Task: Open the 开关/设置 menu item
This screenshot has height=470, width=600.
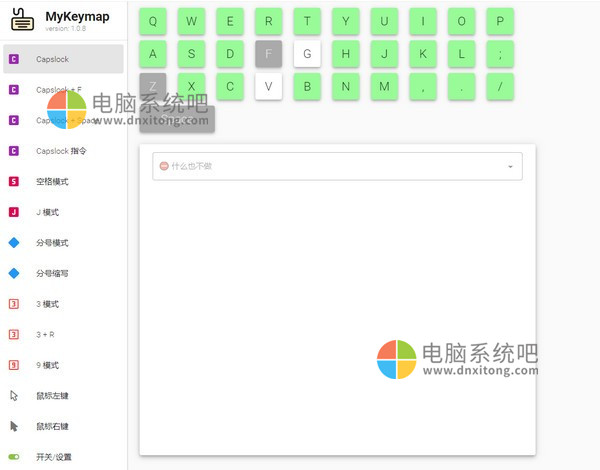Action: [x=63, y=457]
